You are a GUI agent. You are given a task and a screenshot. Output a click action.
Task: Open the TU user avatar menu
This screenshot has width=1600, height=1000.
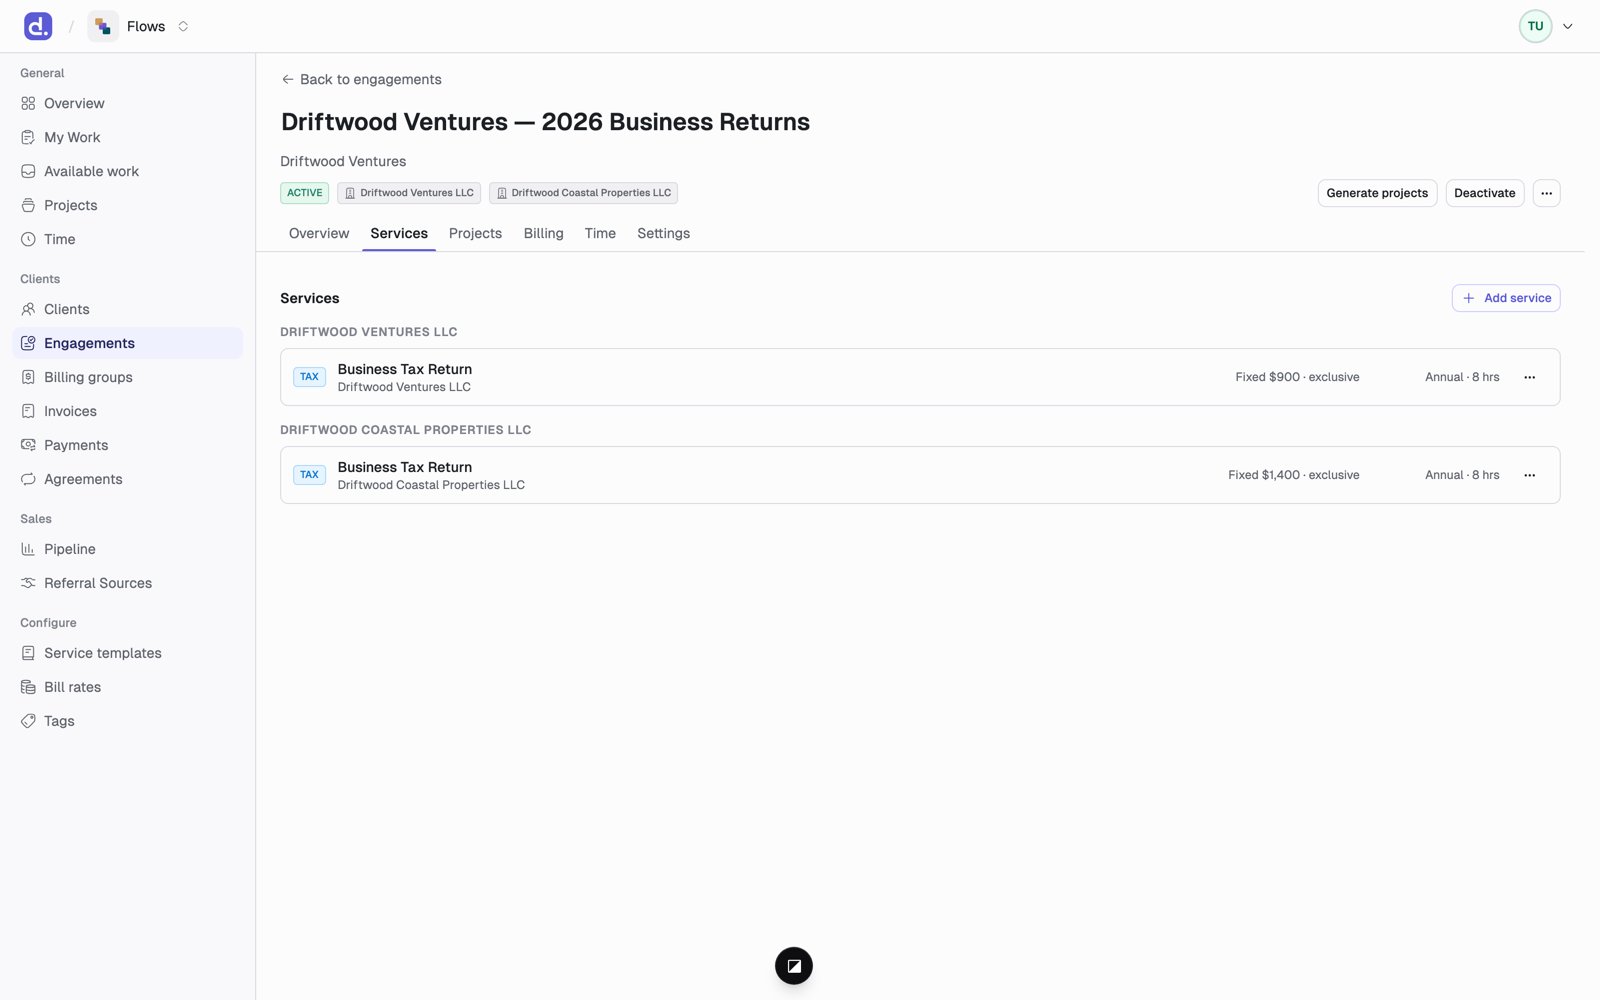pyautogui.click(x=1535, y=26)
